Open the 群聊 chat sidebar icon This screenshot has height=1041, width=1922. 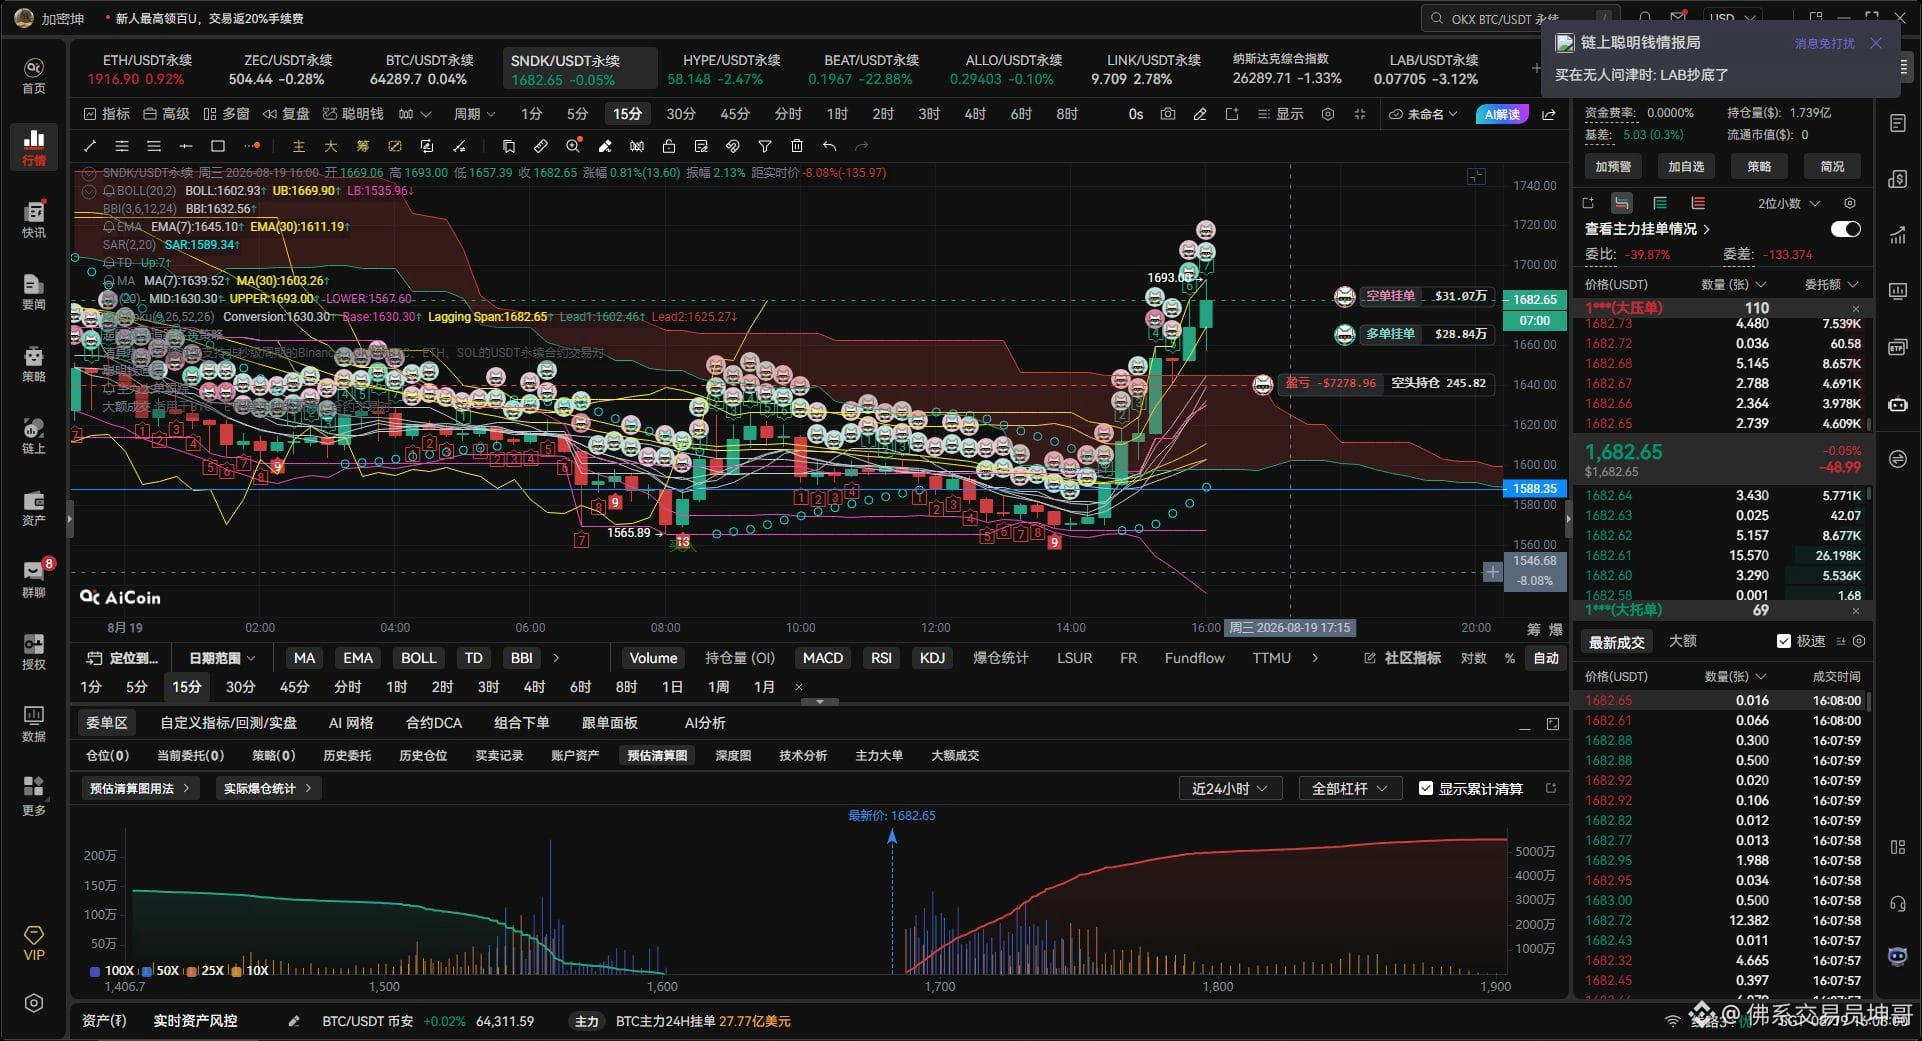34,578
